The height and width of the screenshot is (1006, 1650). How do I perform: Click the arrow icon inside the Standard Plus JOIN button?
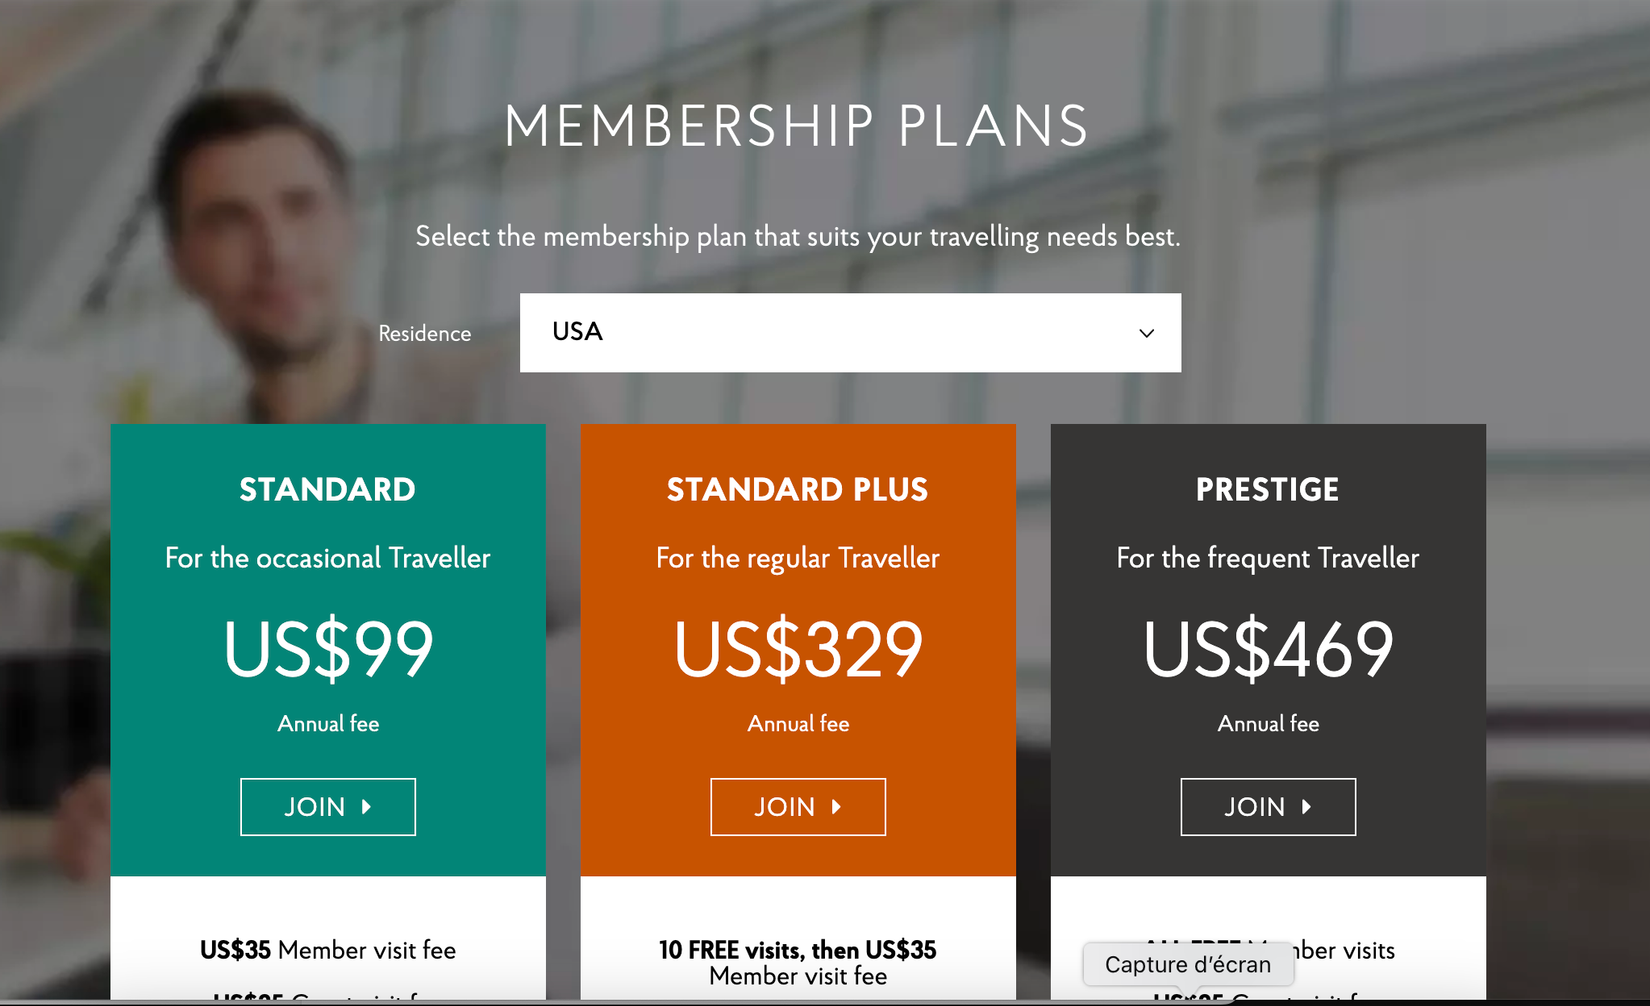(x=838, y=806)
